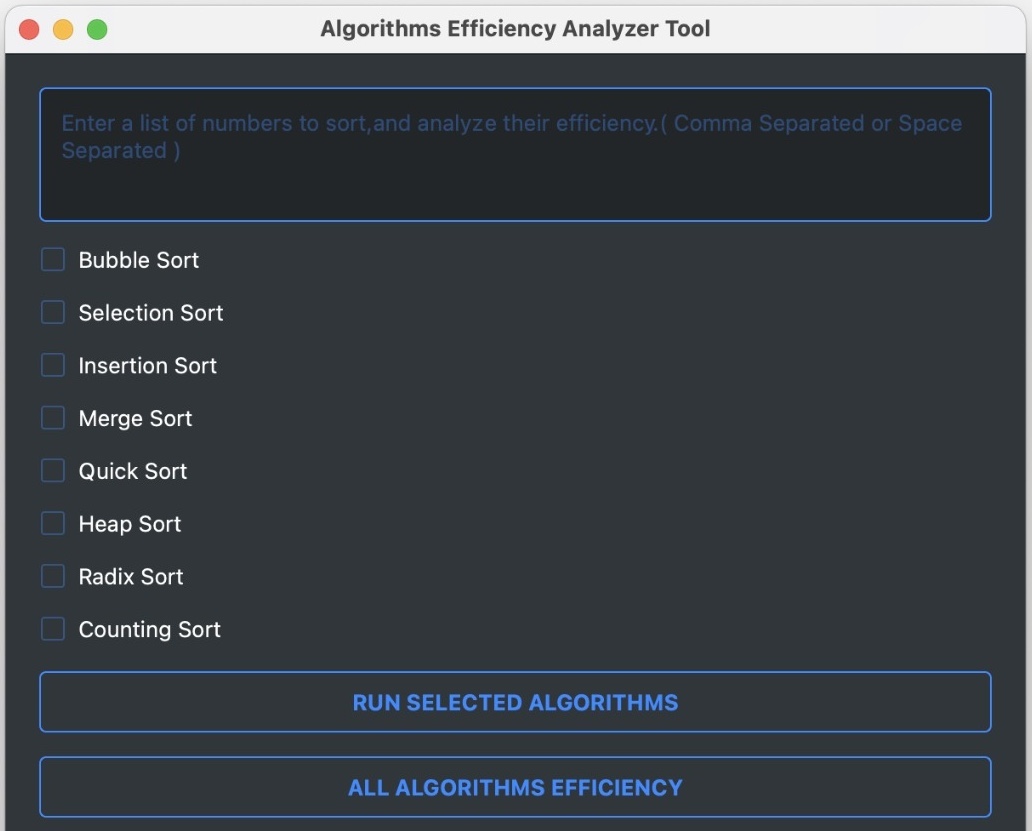Check the Selection Sort option
Image resolution: width=1032 pixels, height=831 pixels.
coord(52,312)
